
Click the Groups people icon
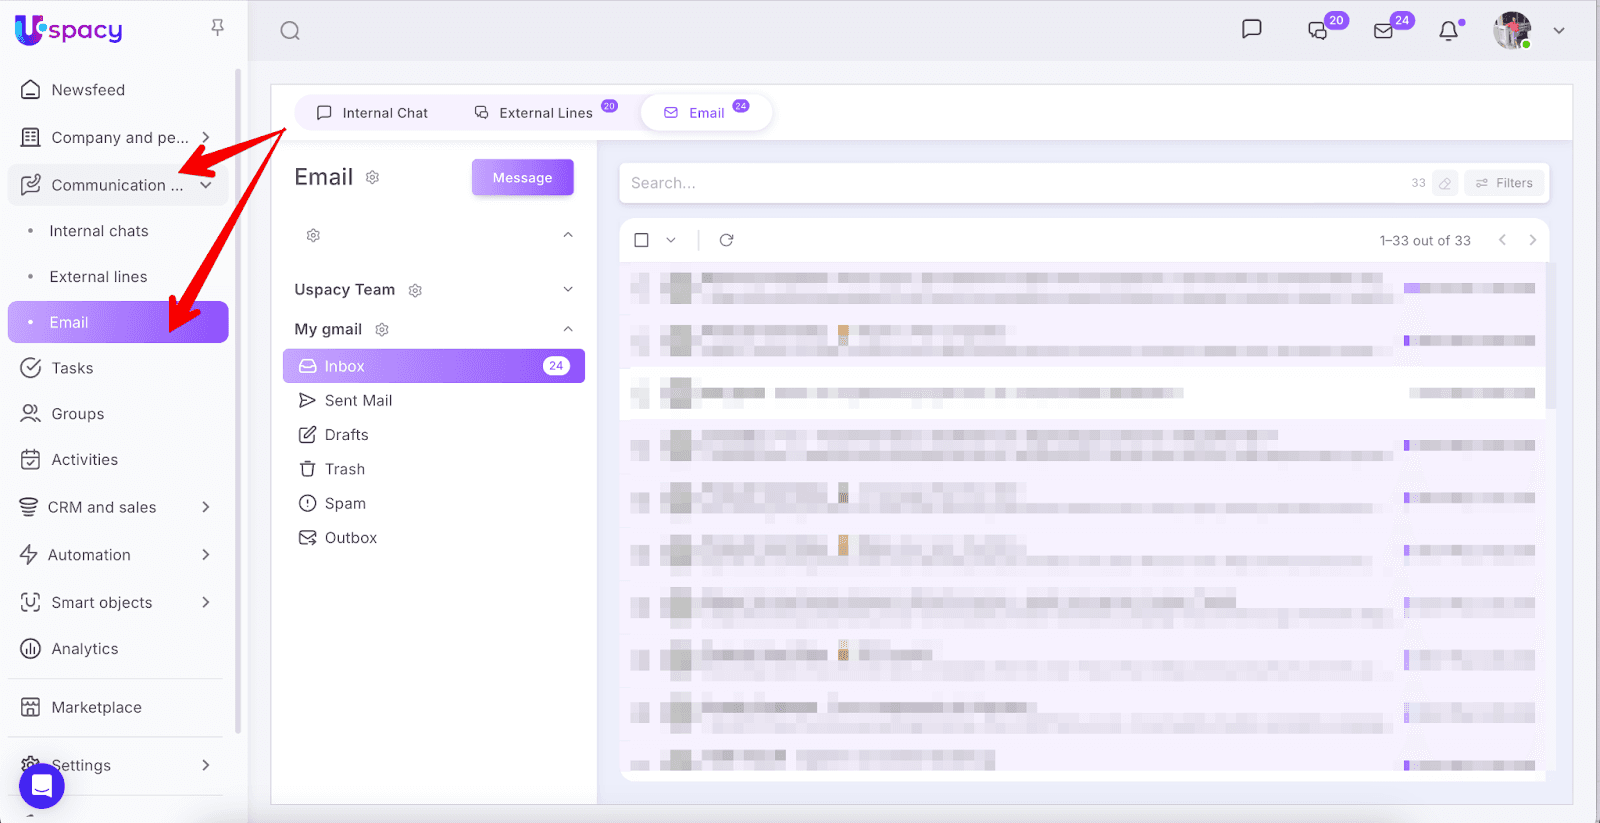tap(31, 414)
